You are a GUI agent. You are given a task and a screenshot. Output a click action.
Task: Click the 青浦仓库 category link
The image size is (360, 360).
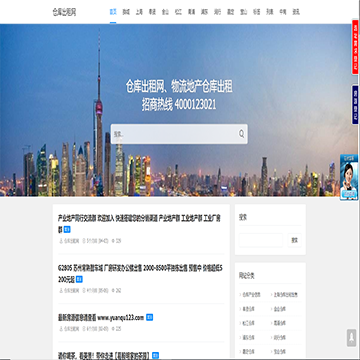click(280, 323)
